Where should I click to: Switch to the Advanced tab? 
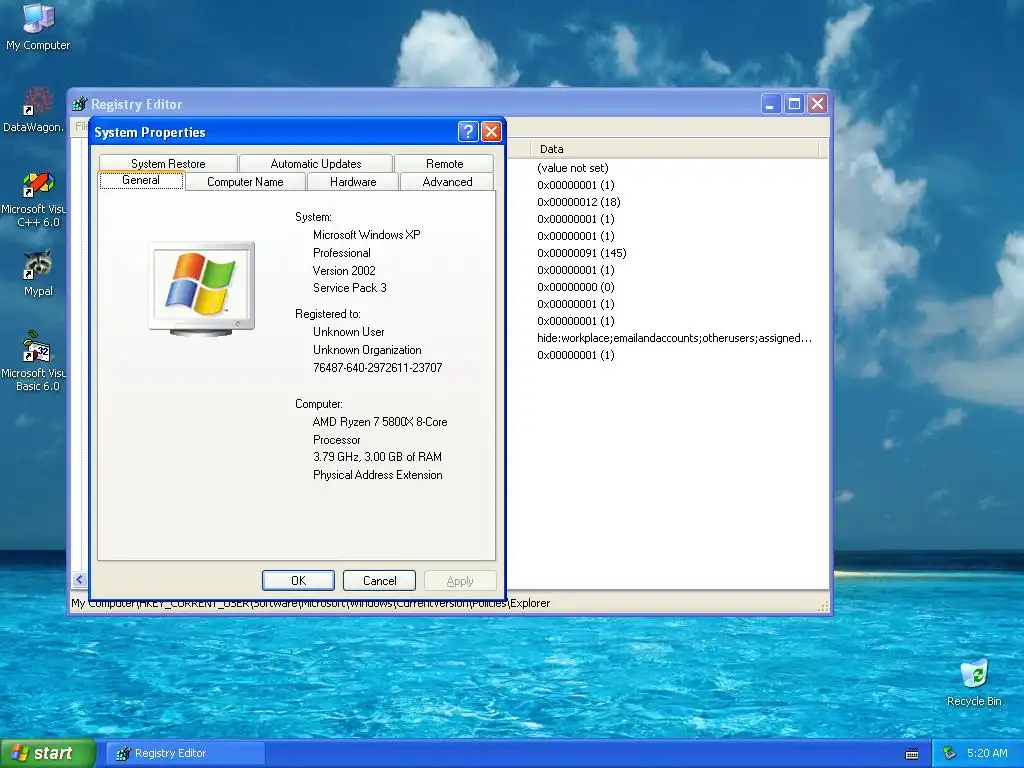[x=447, y=182]
